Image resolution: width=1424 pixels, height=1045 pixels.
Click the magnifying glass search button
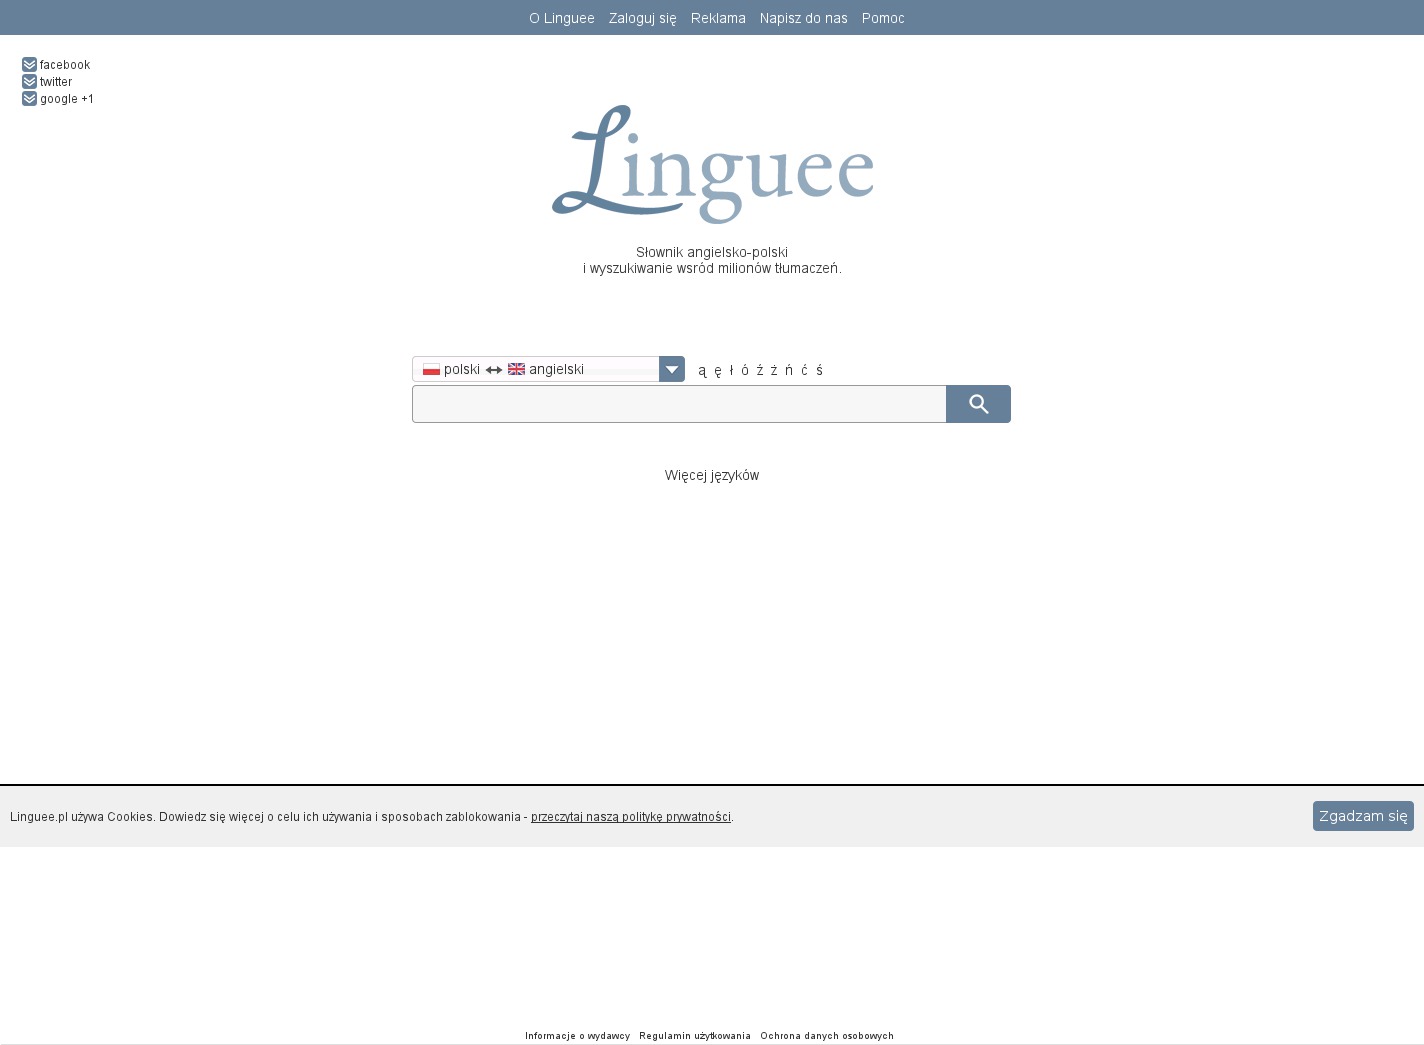(x=978, y=404)
